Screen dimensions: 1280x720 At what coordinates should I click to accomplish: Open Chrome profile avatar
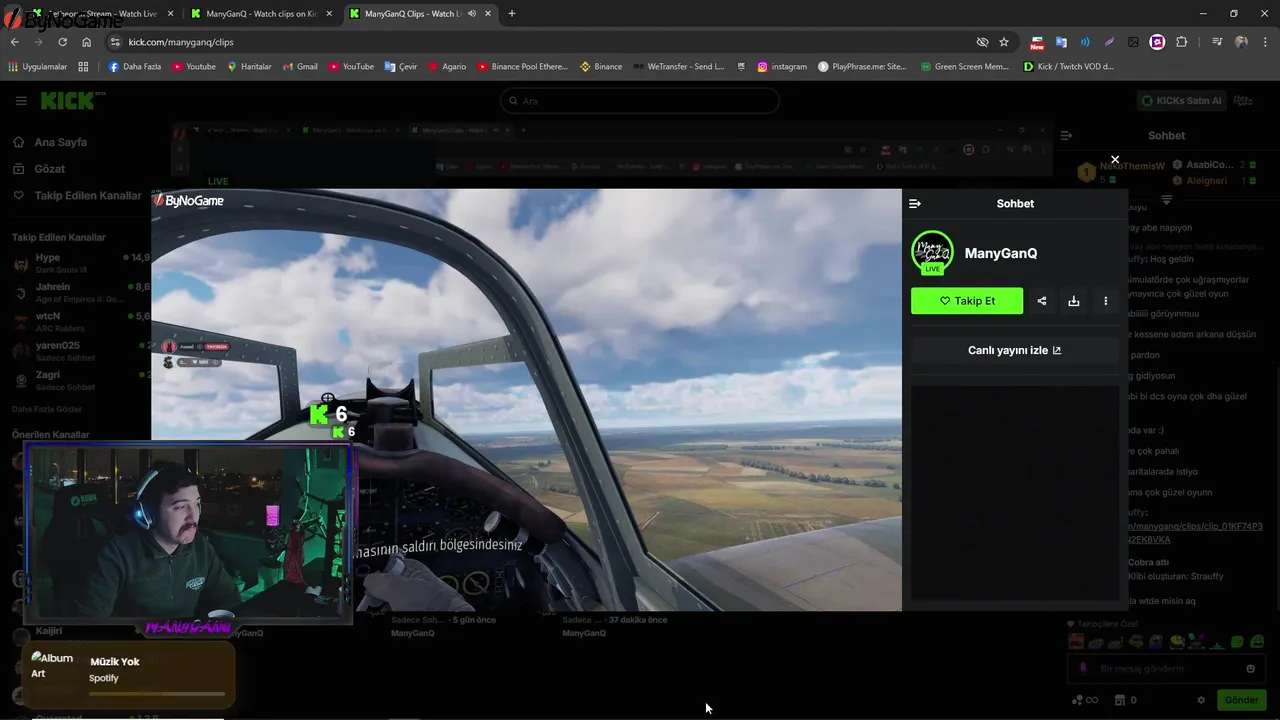[1241, 42]
